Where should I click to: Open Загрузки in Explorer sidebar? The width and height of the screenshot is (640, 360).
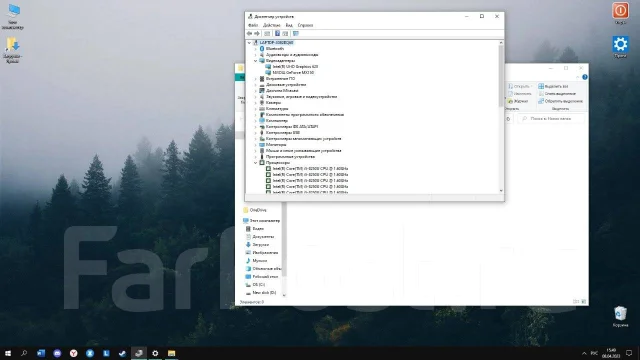257,245
